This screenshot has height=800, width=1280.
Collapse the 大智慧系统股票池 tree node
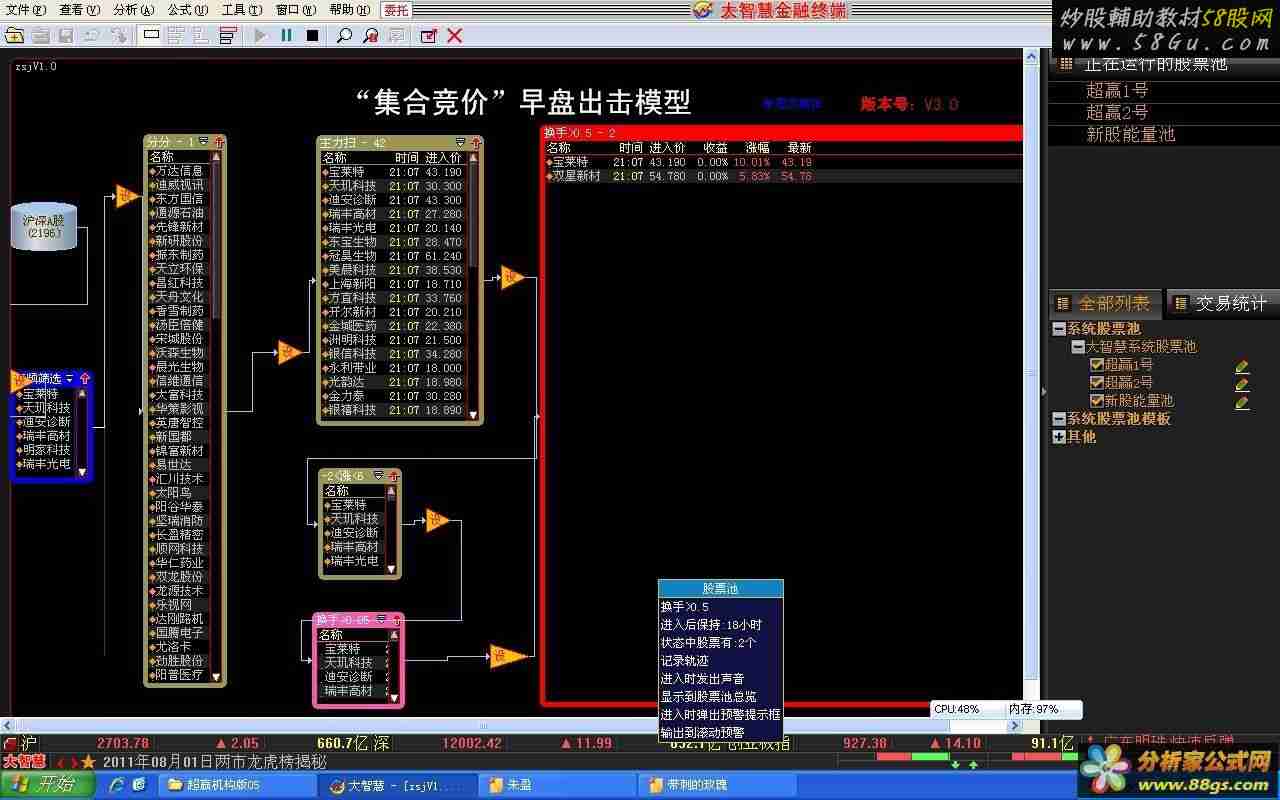(x=1078, y=347)
